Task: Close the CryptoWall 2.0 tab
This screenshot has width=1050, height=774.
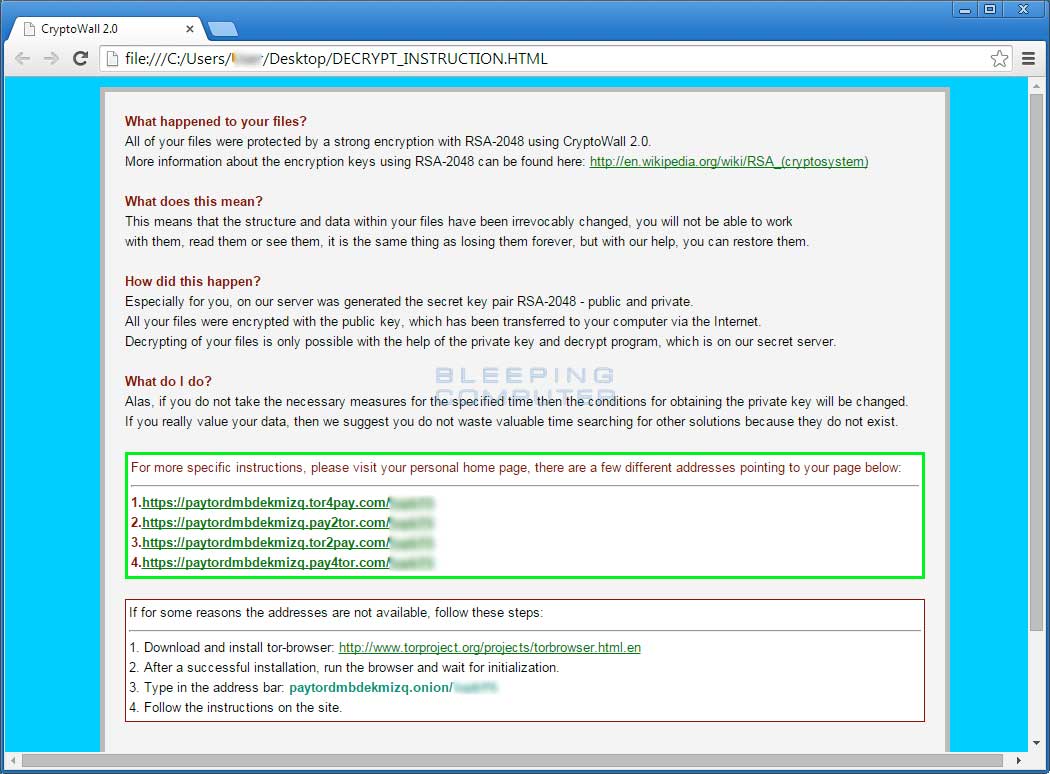Action: [x=190, y=29]
